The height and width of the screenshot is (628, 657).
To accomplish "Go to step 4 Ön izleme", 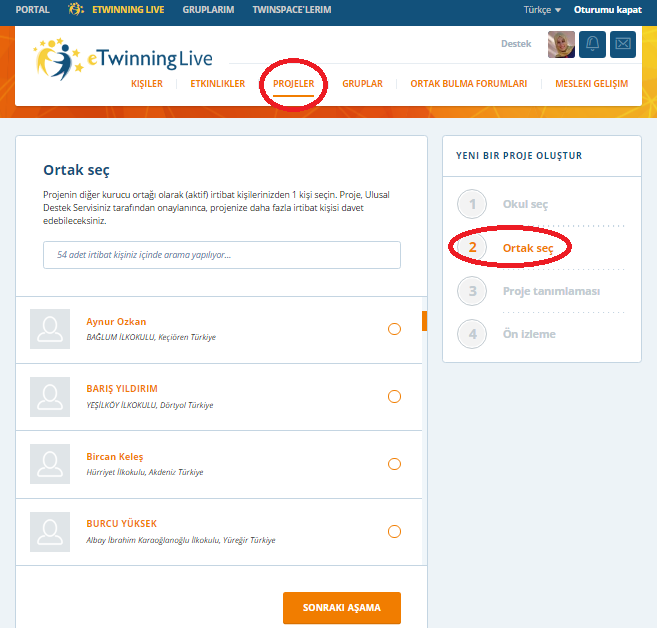I will (506, 334).
